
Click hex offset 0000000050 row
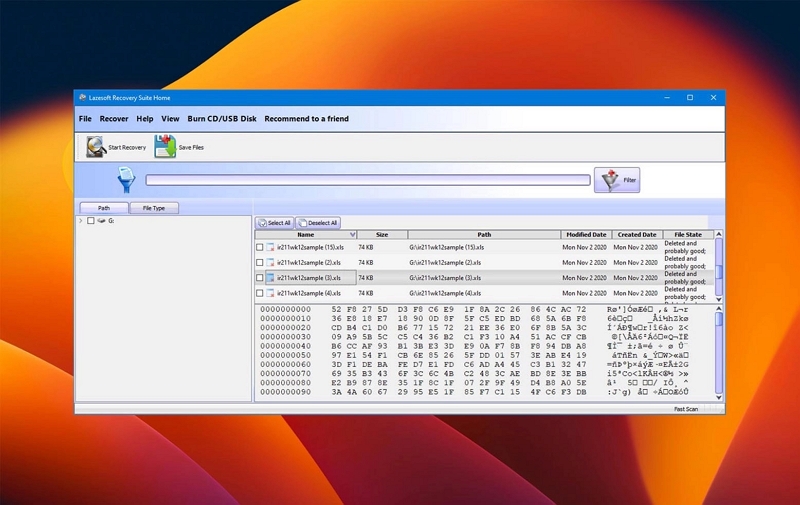pos(285,356)
